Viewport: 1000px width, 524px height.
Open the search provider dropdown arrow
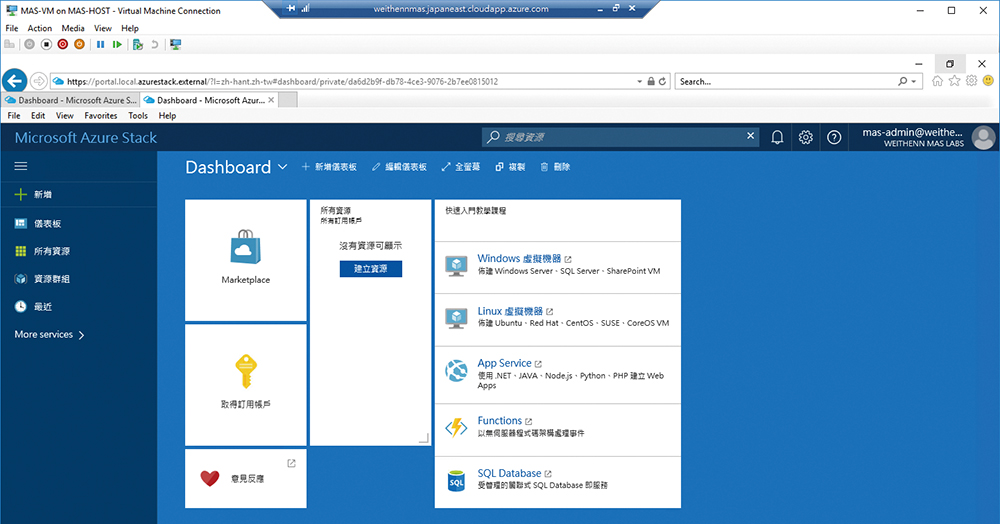(x=914, y=82)
